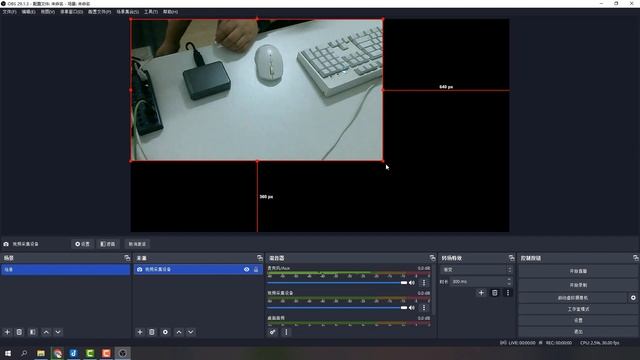Move scene down with arrow icon

[x=58, y=332]
